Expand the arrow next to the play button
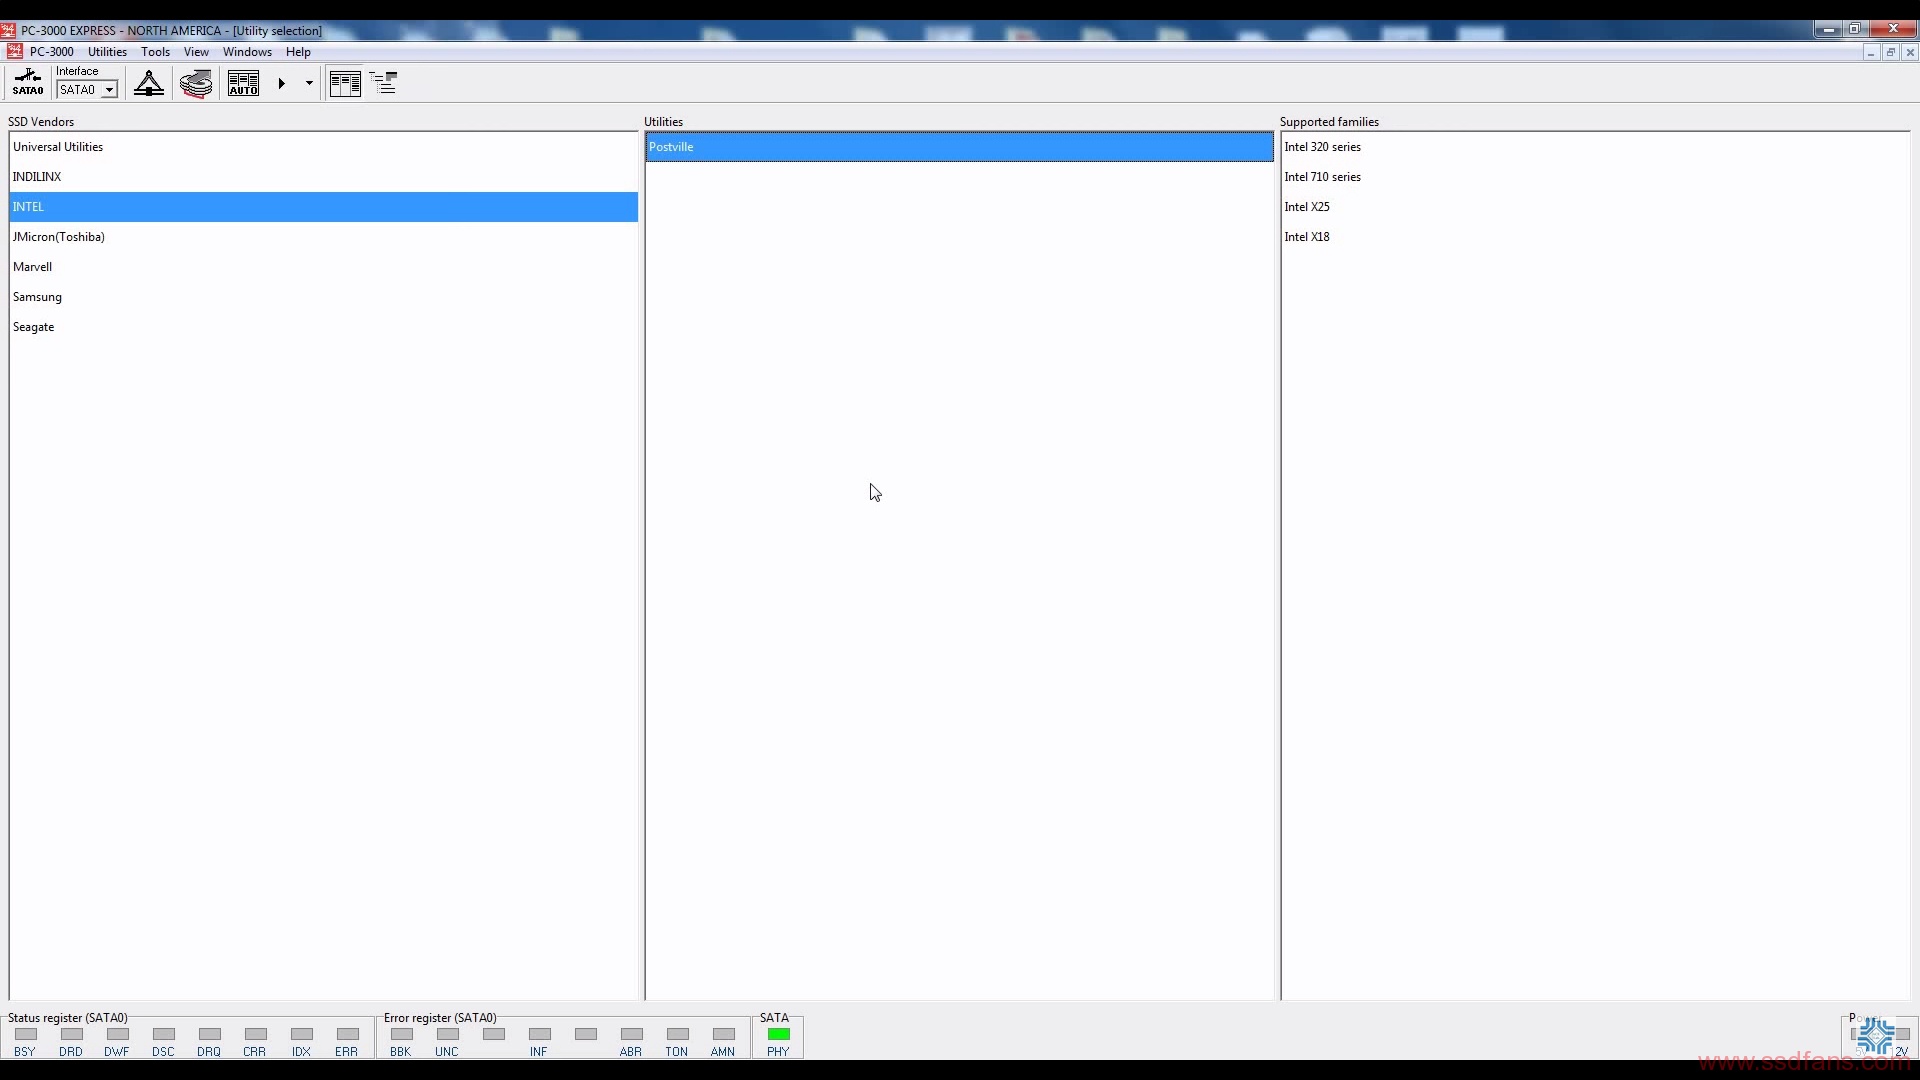 coord(309,84)
